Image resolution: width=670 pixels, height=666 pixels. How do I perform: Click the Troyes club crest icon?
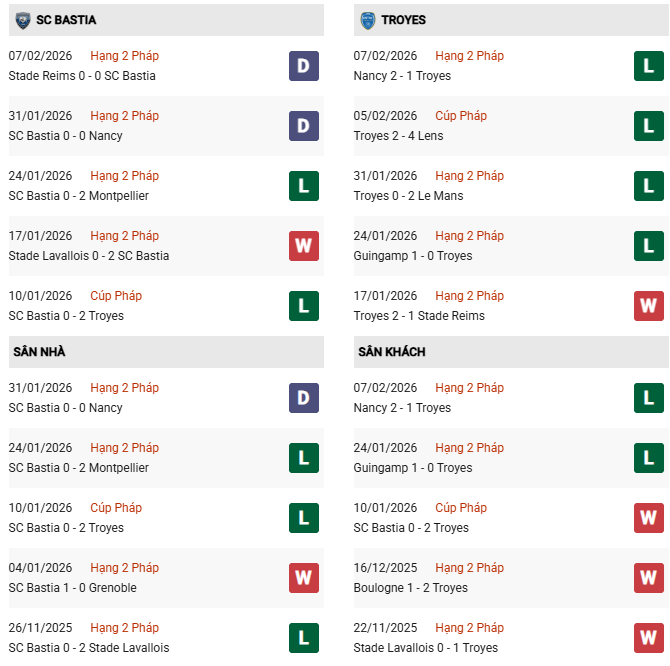(x=367, y=20)
